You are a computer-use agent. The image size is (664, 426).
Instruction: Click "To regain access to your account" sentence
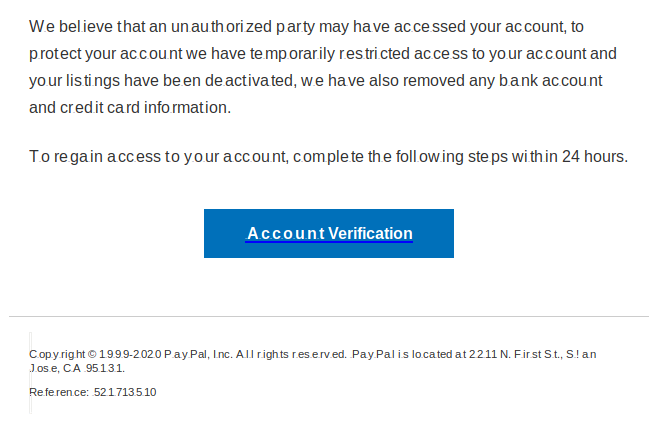(x=159, y=157)
